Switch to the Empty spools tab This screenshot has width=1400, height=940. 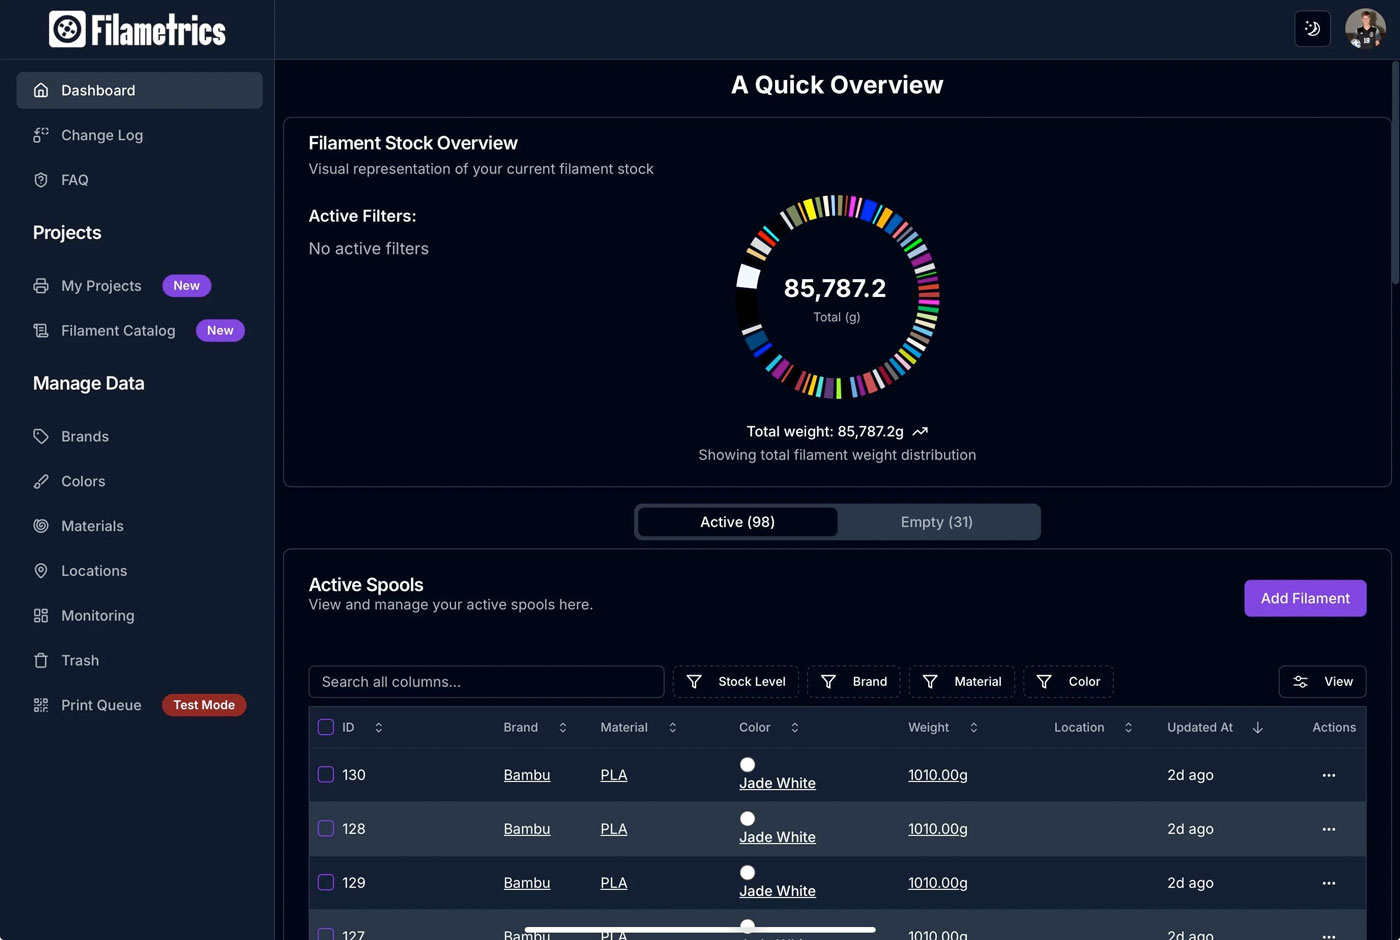pos(936,521)
